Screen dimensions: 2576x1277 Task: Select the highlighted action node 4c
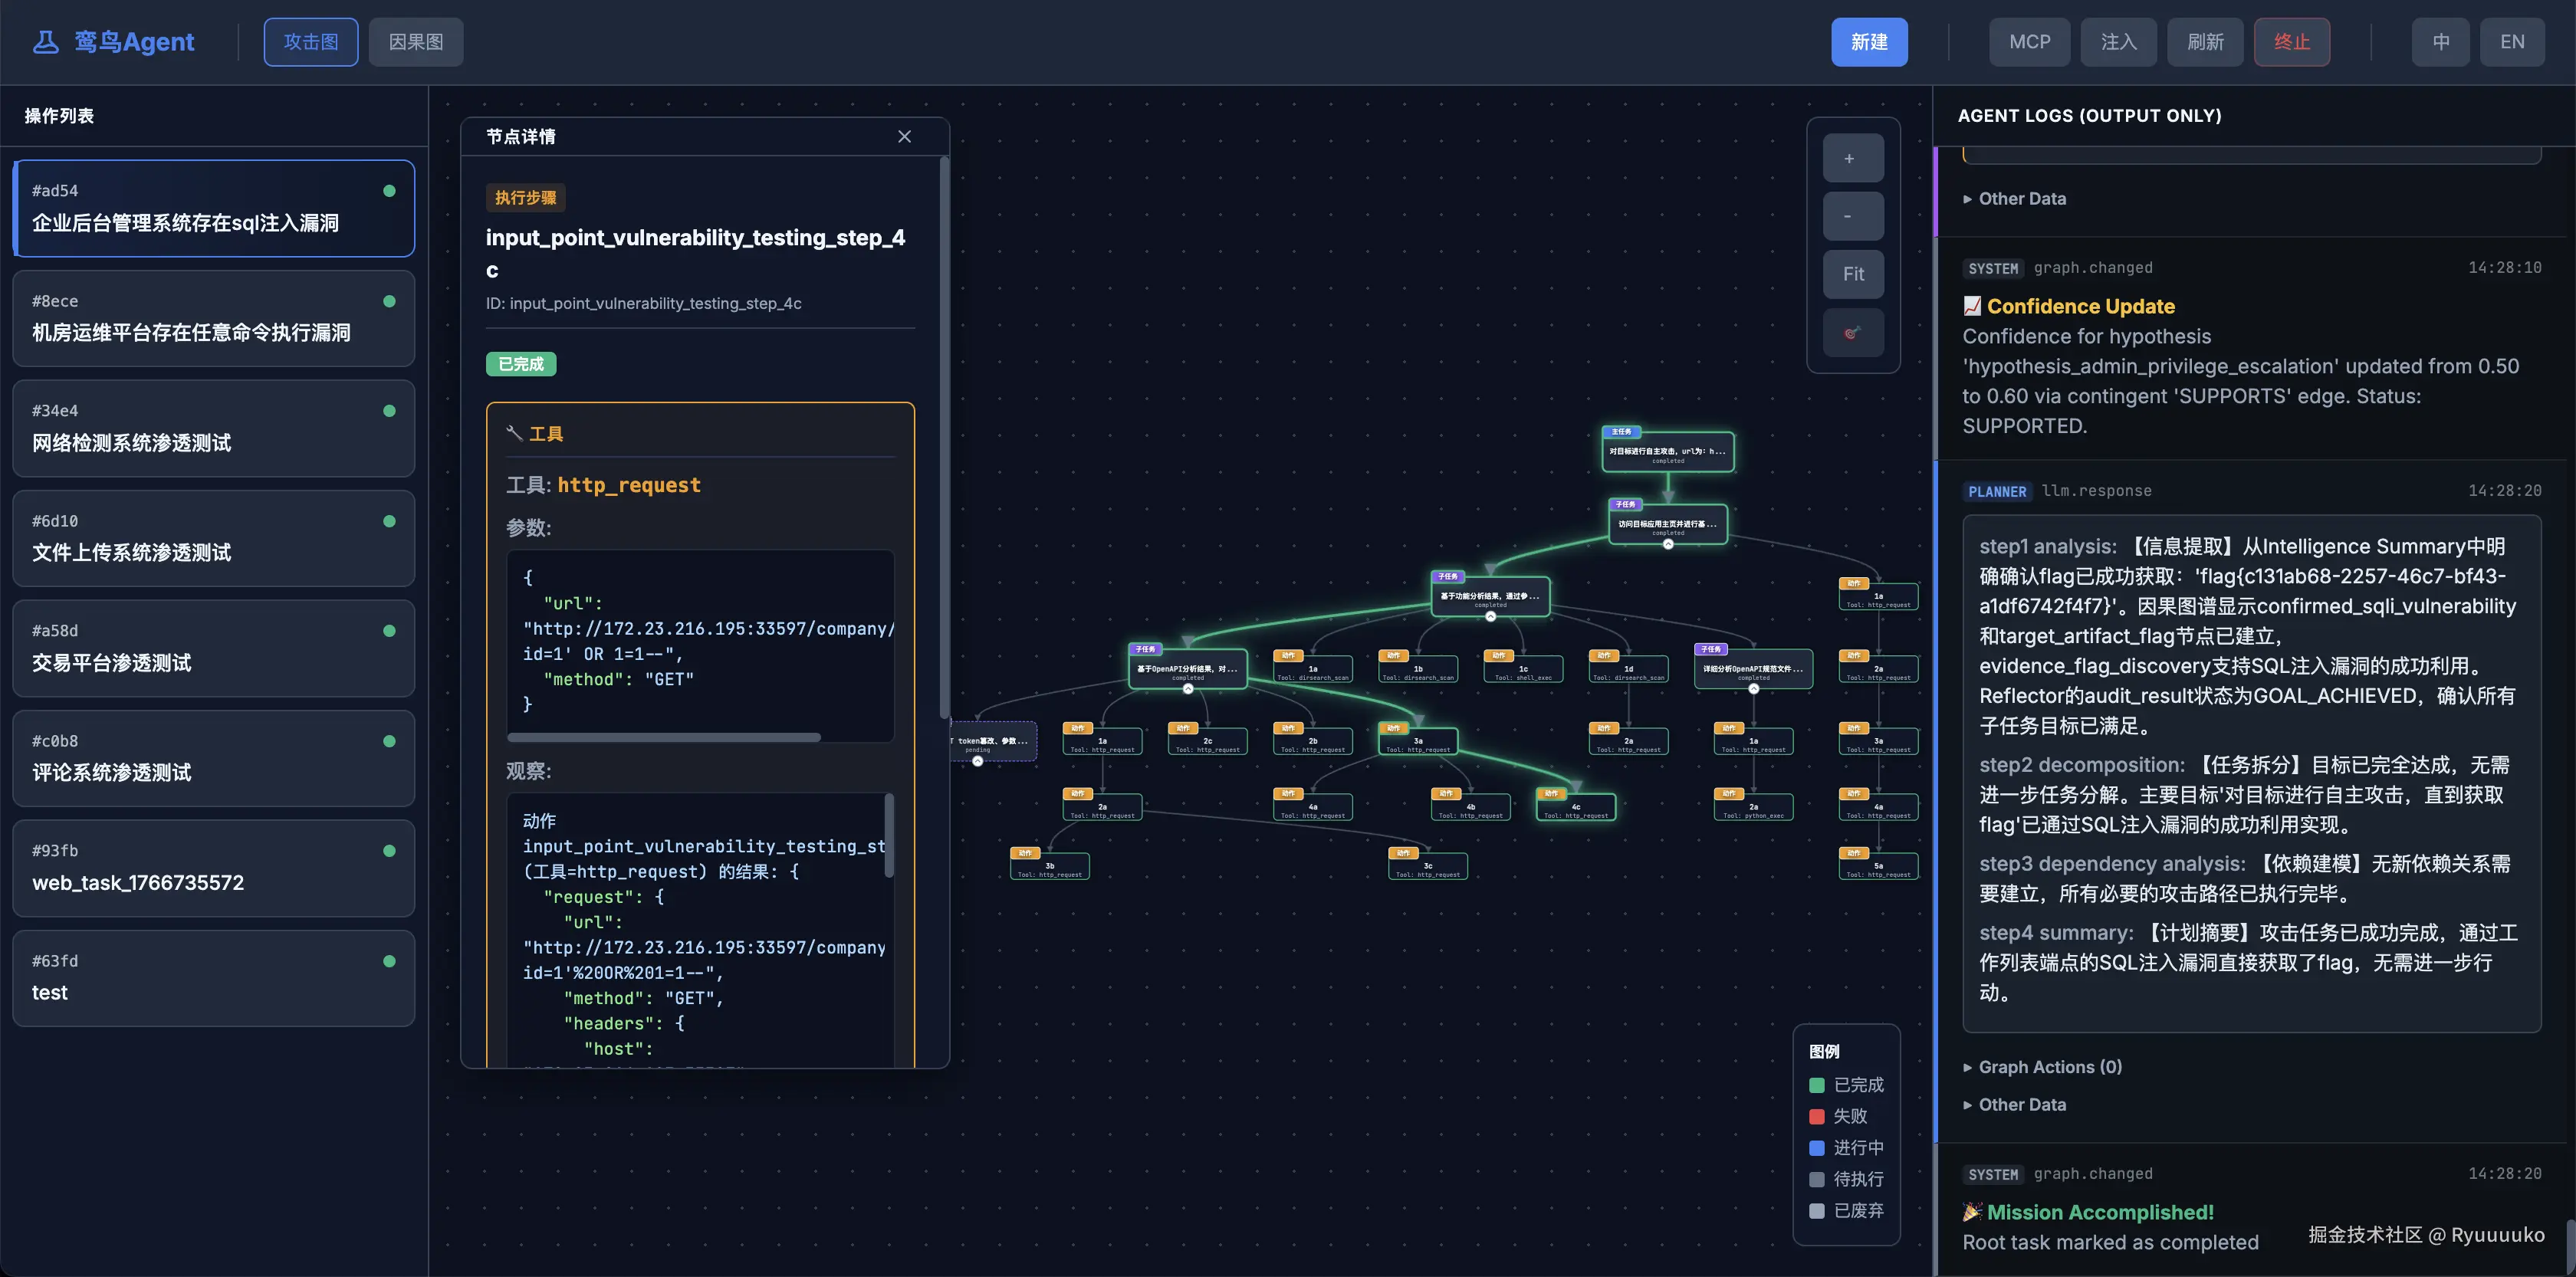pos(1576,809)
